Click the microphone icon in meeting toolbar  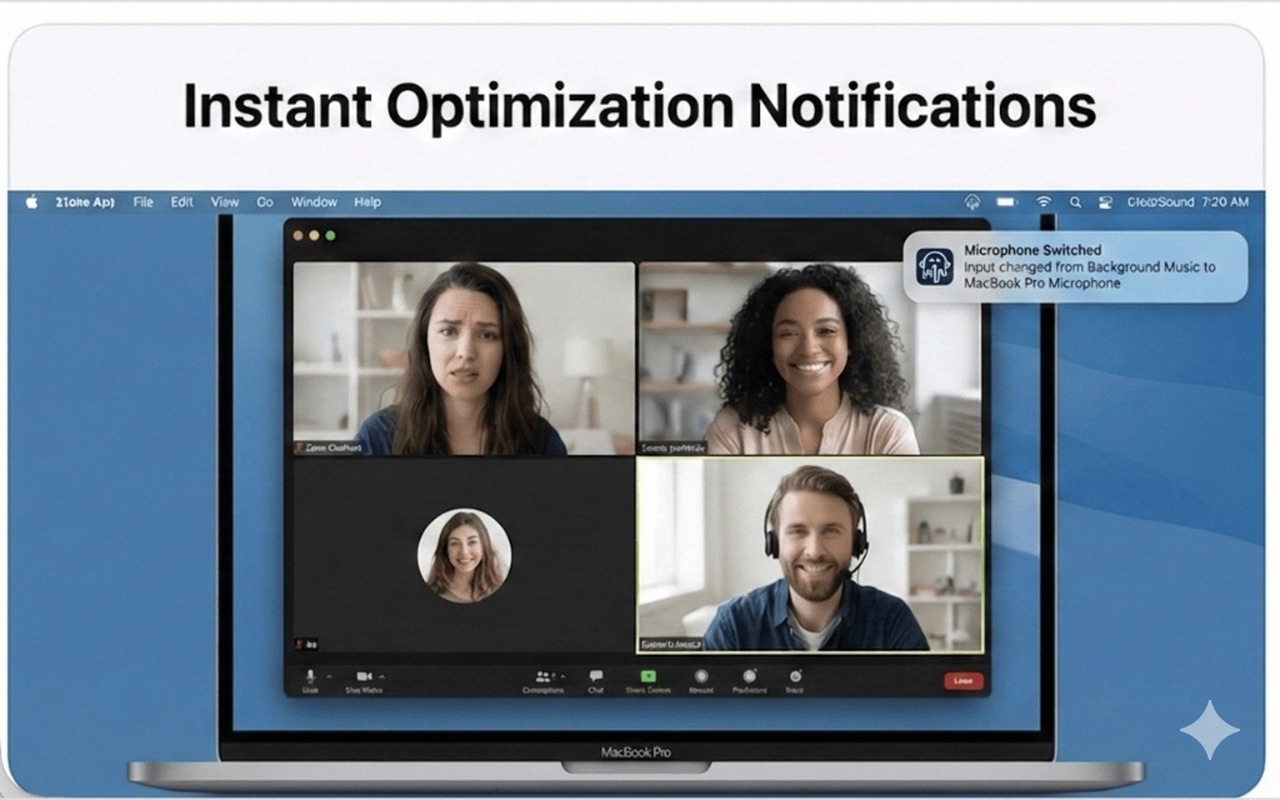coord(311,677)
